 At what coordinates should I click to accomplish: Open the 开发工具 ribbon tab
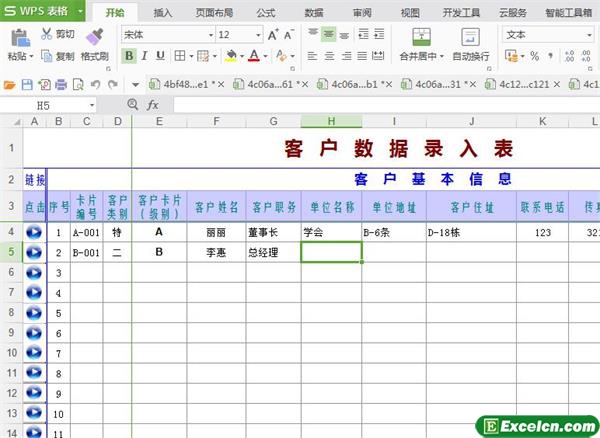tap(461, 13)
